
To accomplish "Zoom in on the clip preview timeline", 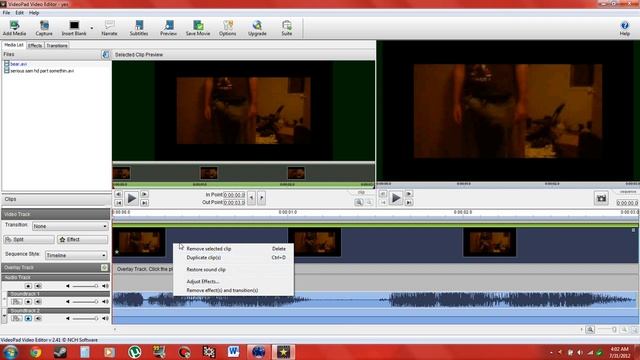I will [359, 202].
